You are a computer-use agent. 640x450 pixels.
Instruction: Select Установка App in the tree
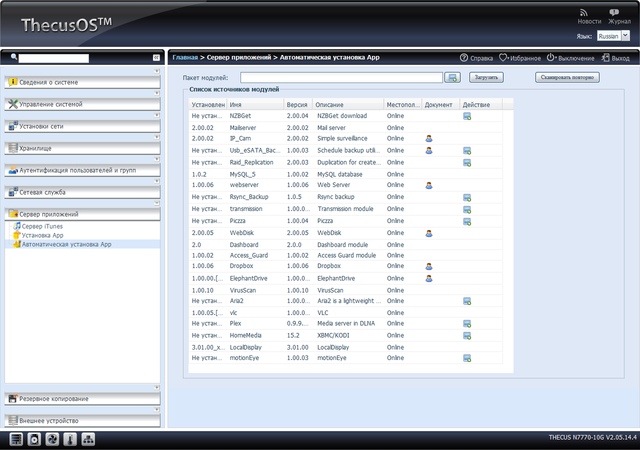pyautogui.click(x=42, y=235)
